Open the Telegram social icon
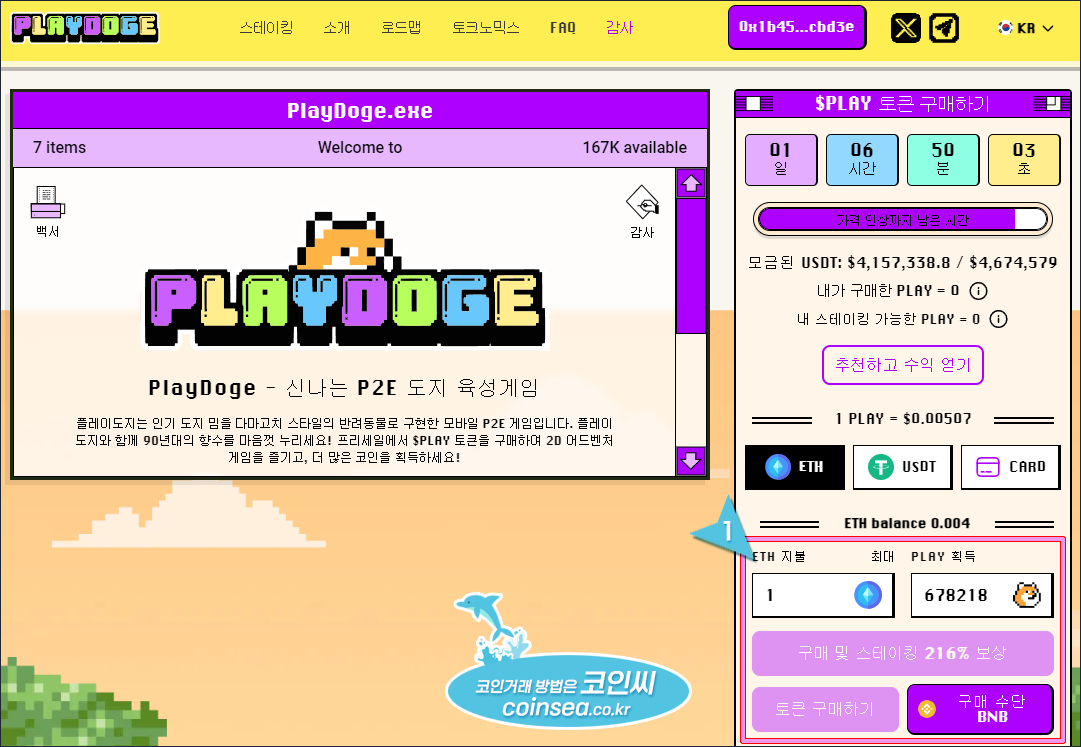The image size is (1081, 747). [x=944, y=28]
